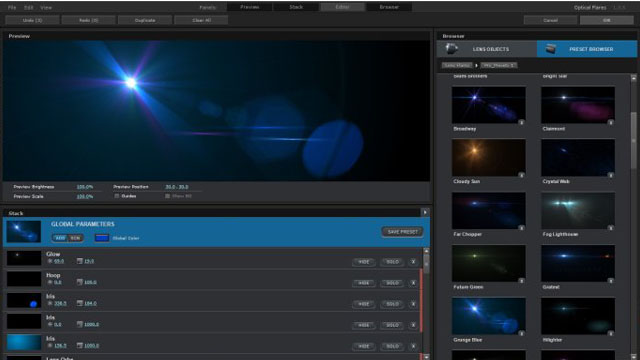
Task: Hide the Glow element
Action: [364, 262]
